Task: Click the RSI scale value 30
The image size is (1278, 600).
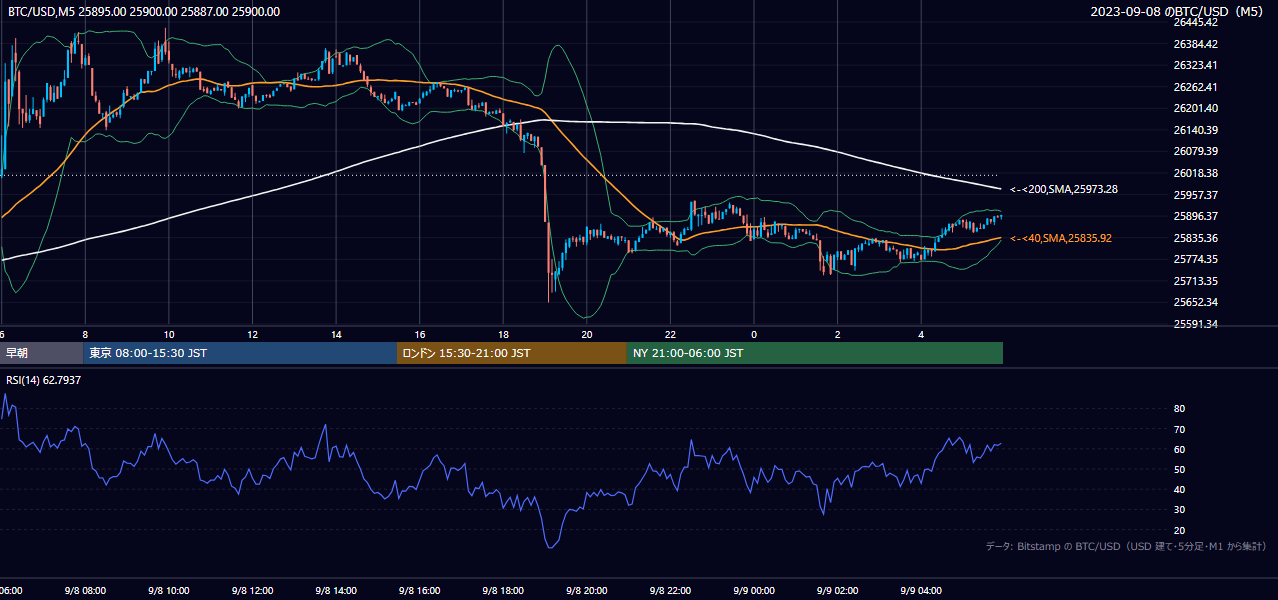Action: pyautogui.click(x=1179, y=510)
